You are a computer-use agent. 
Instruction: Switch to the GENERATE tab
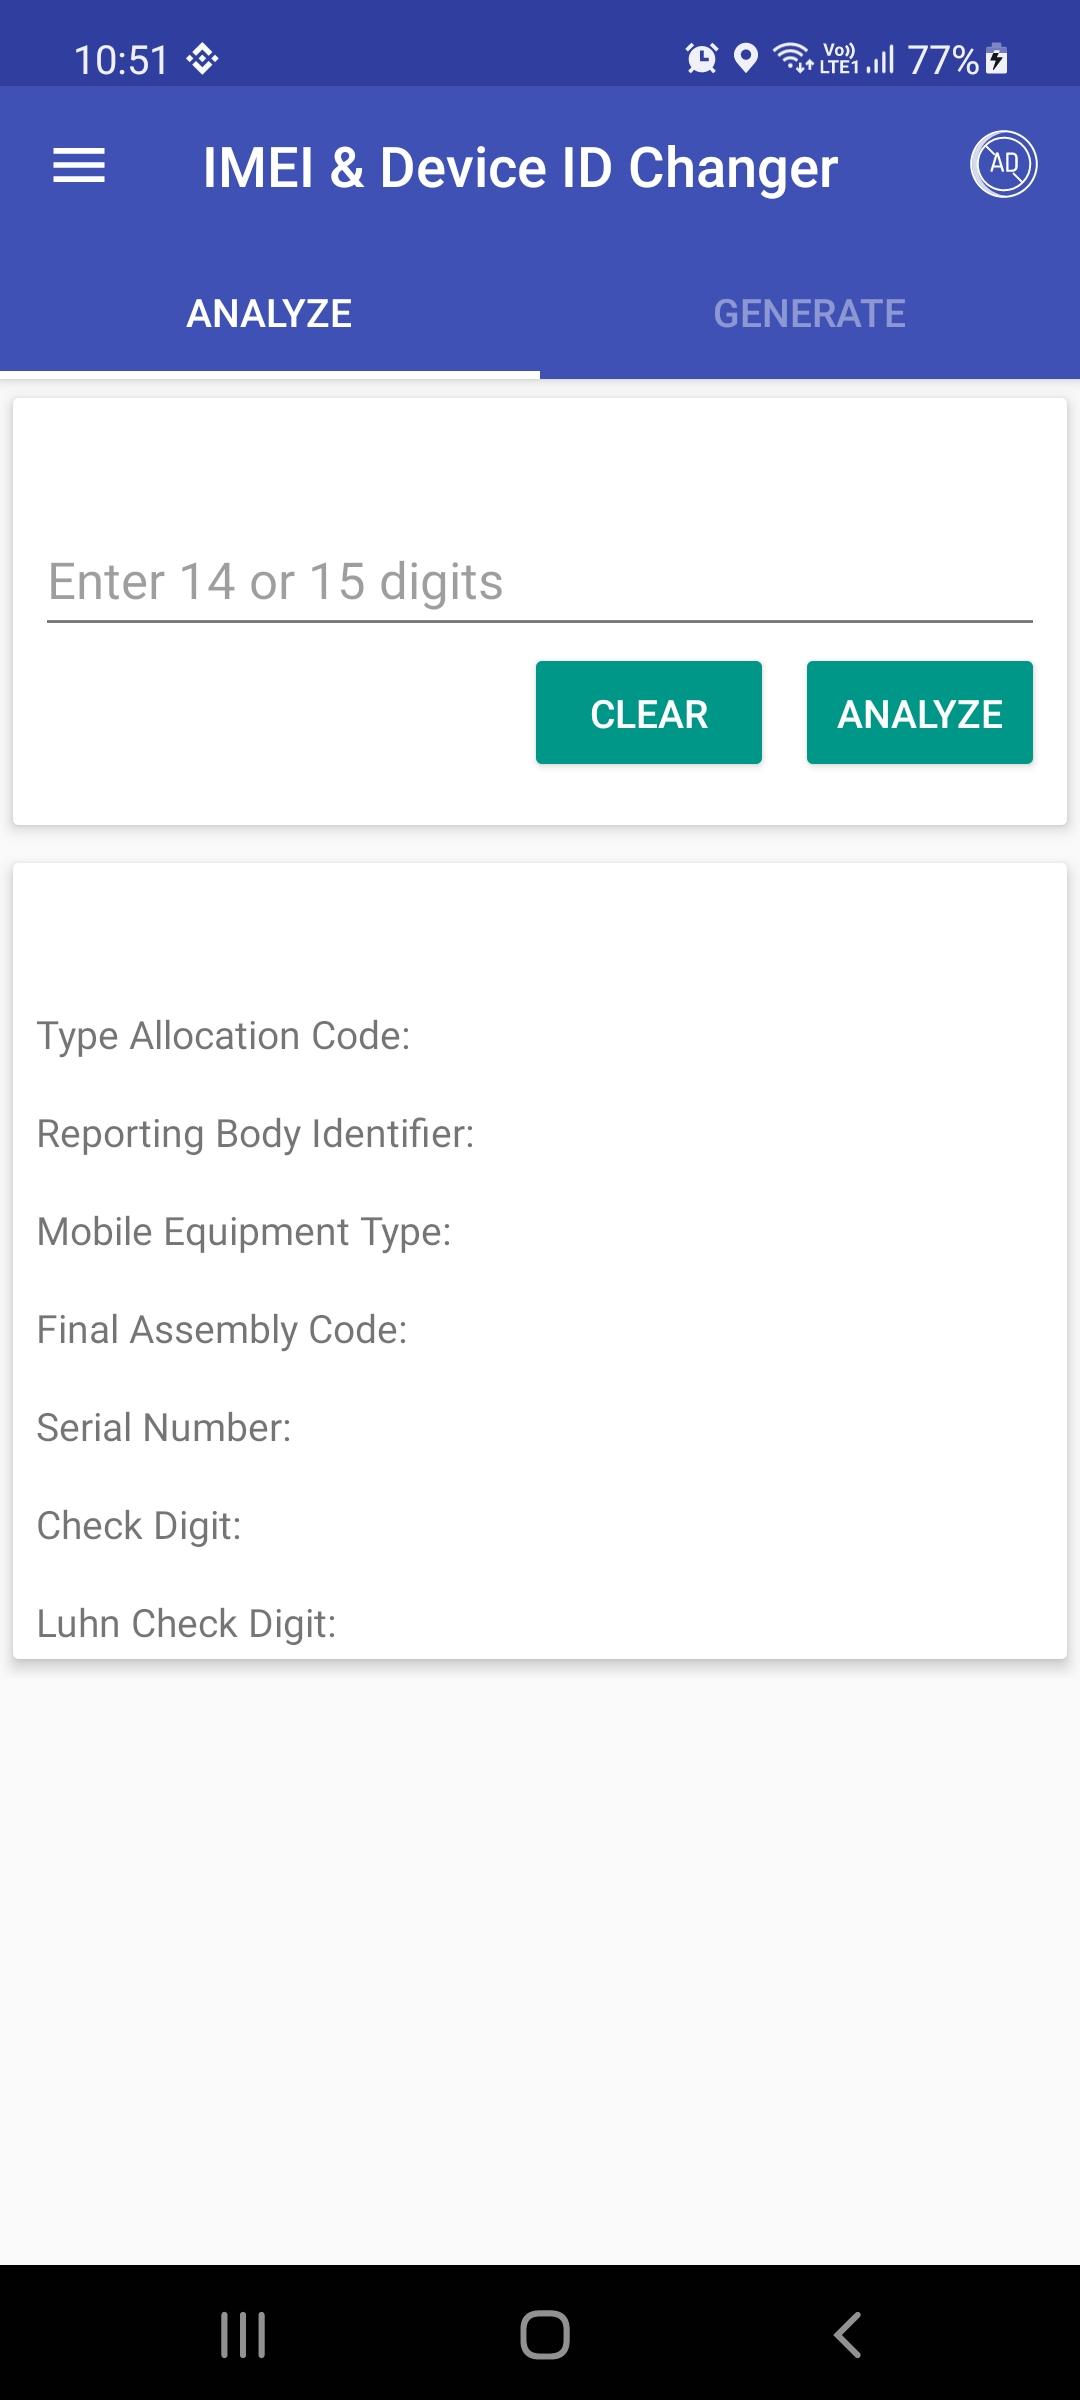click(x=810, y=314)
